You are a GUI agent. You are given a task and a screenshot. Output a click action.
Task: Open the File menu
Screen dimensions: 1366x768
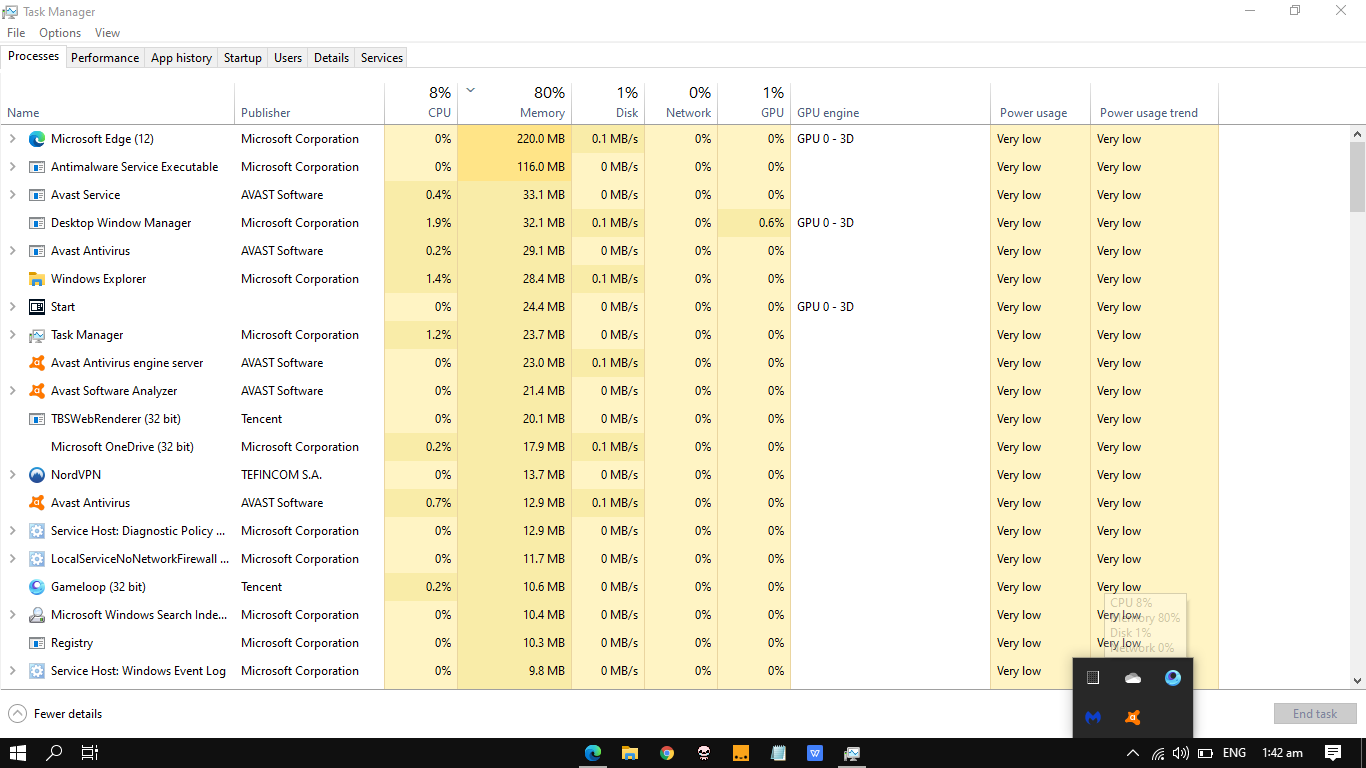16,33
